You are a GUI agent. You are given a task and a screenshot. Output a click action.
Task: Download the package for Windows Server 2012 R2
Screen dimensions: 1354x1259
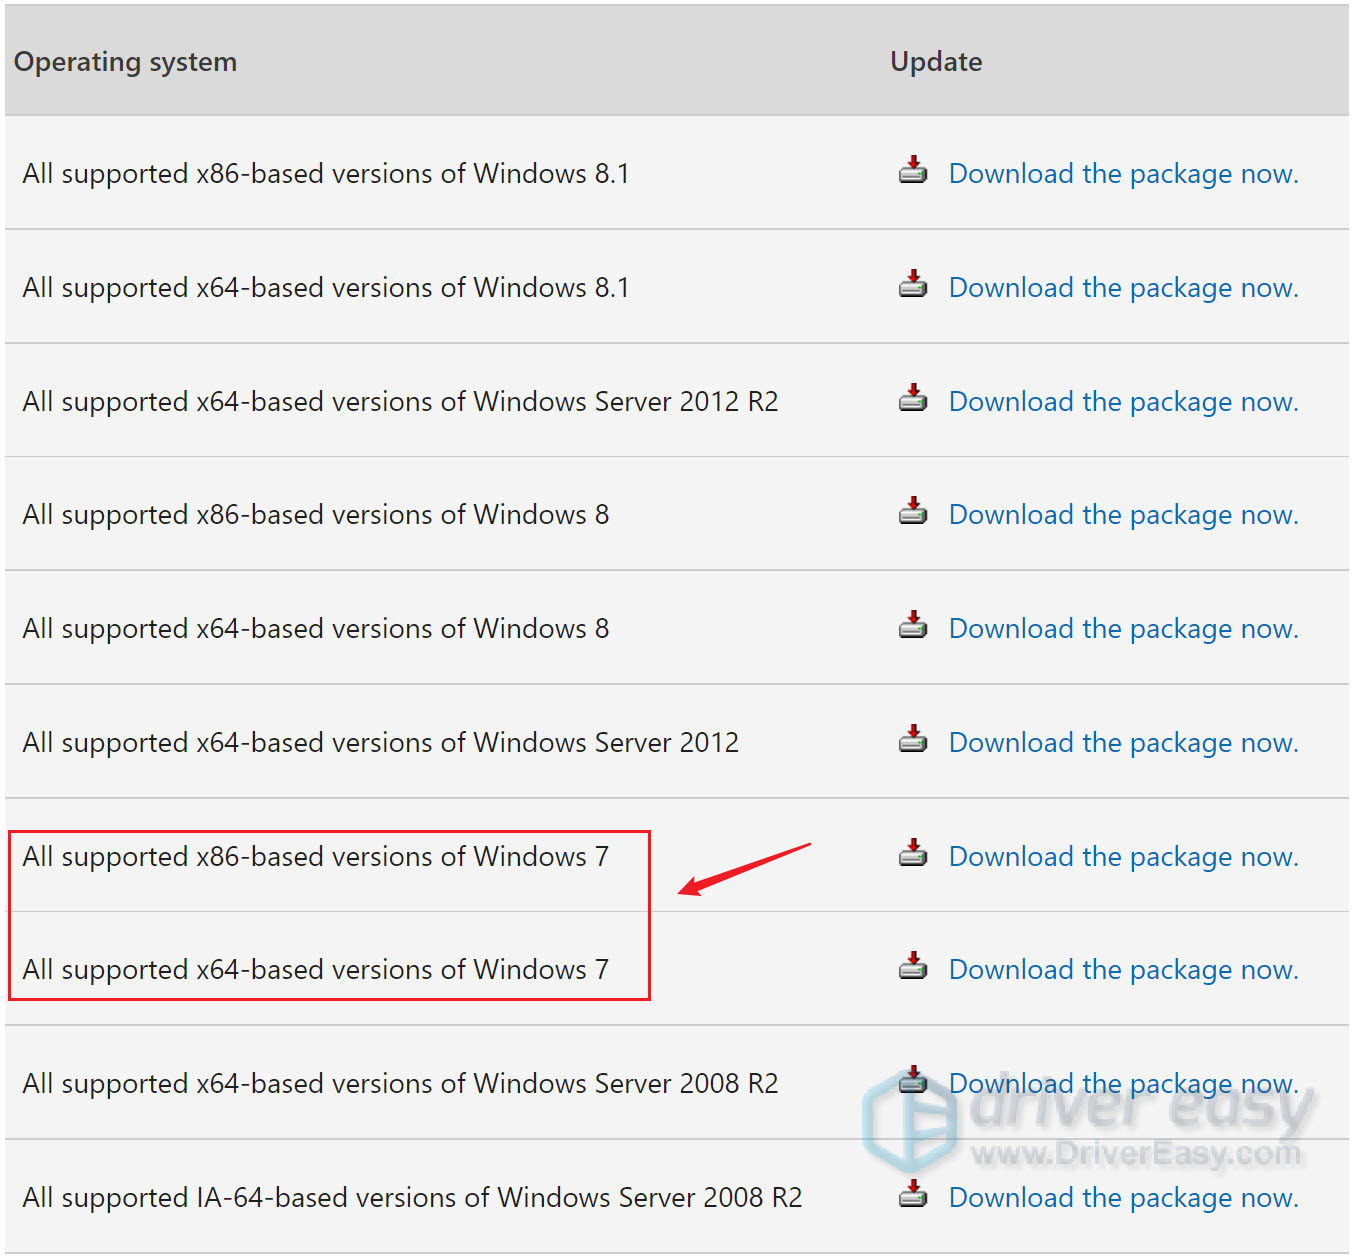coord(1122,401)
